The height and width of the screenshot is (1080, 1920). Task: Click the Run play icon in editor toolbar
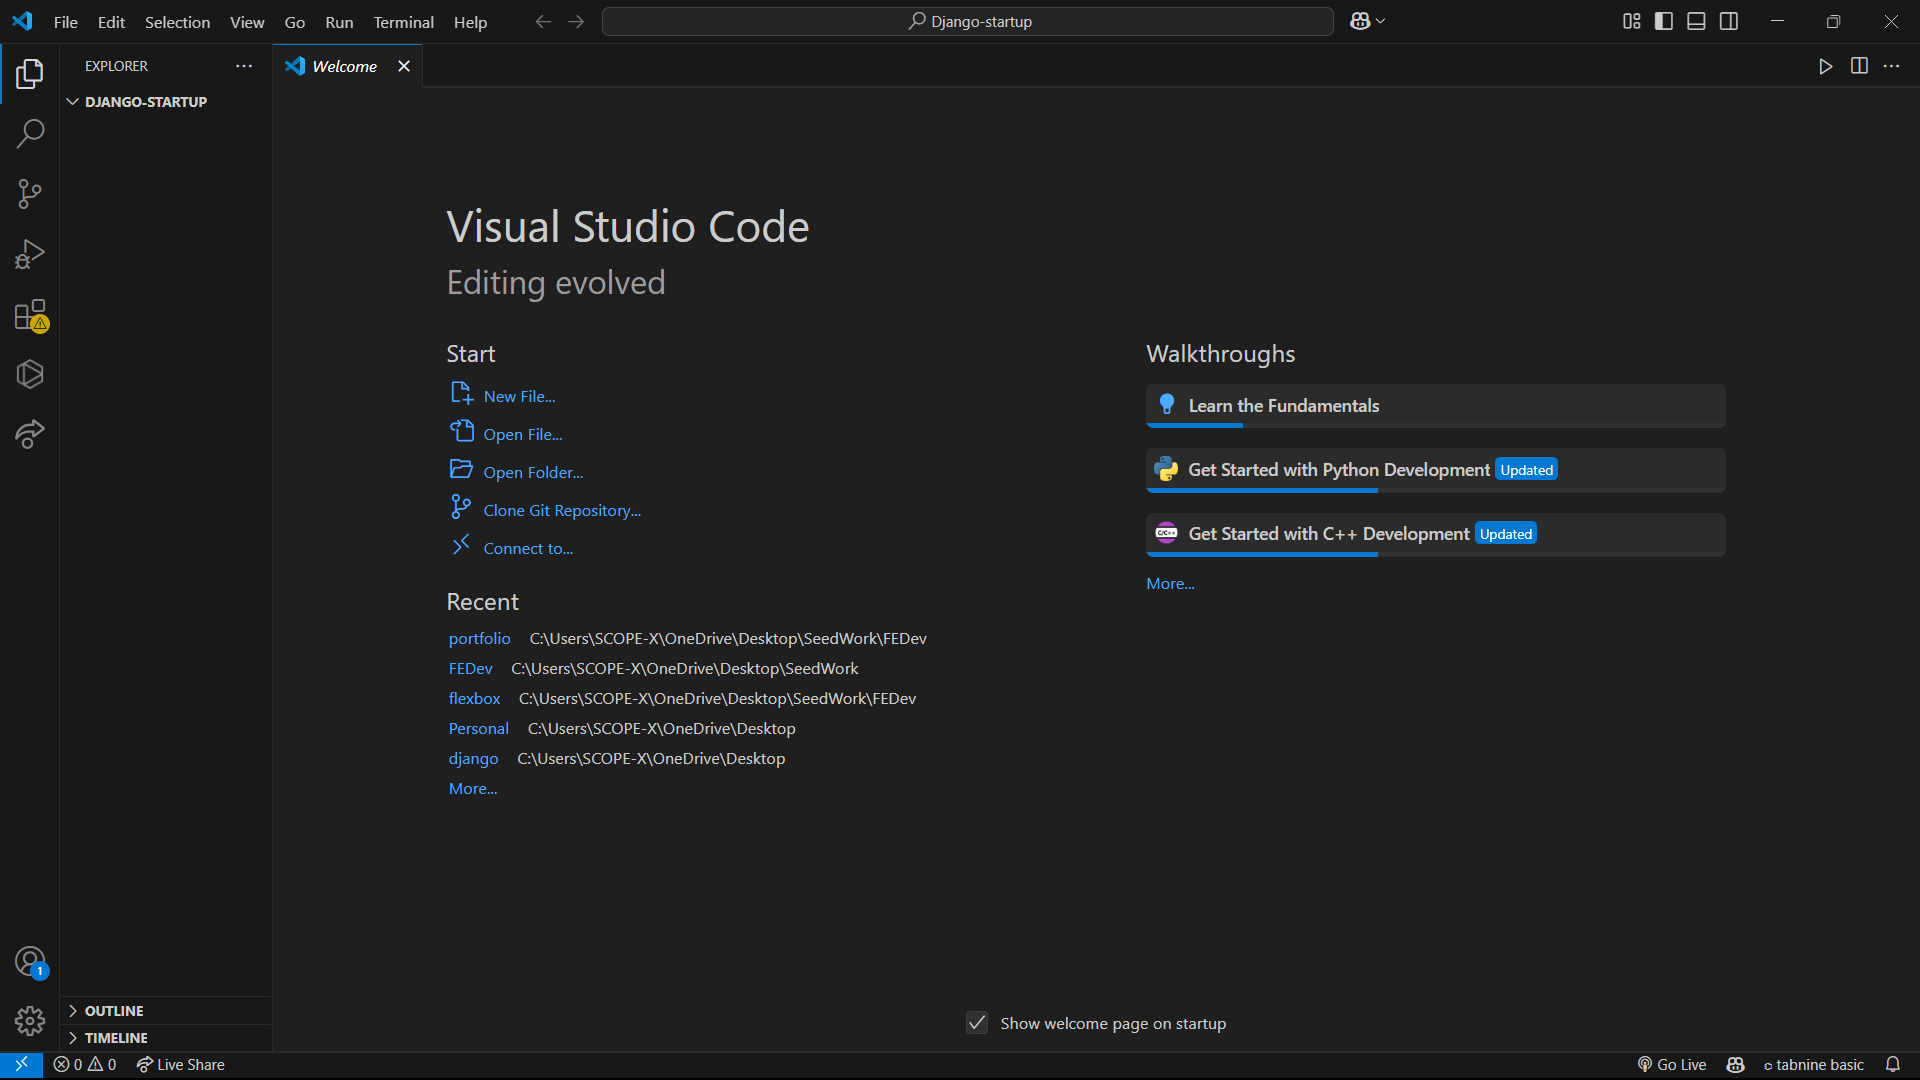1826,66
